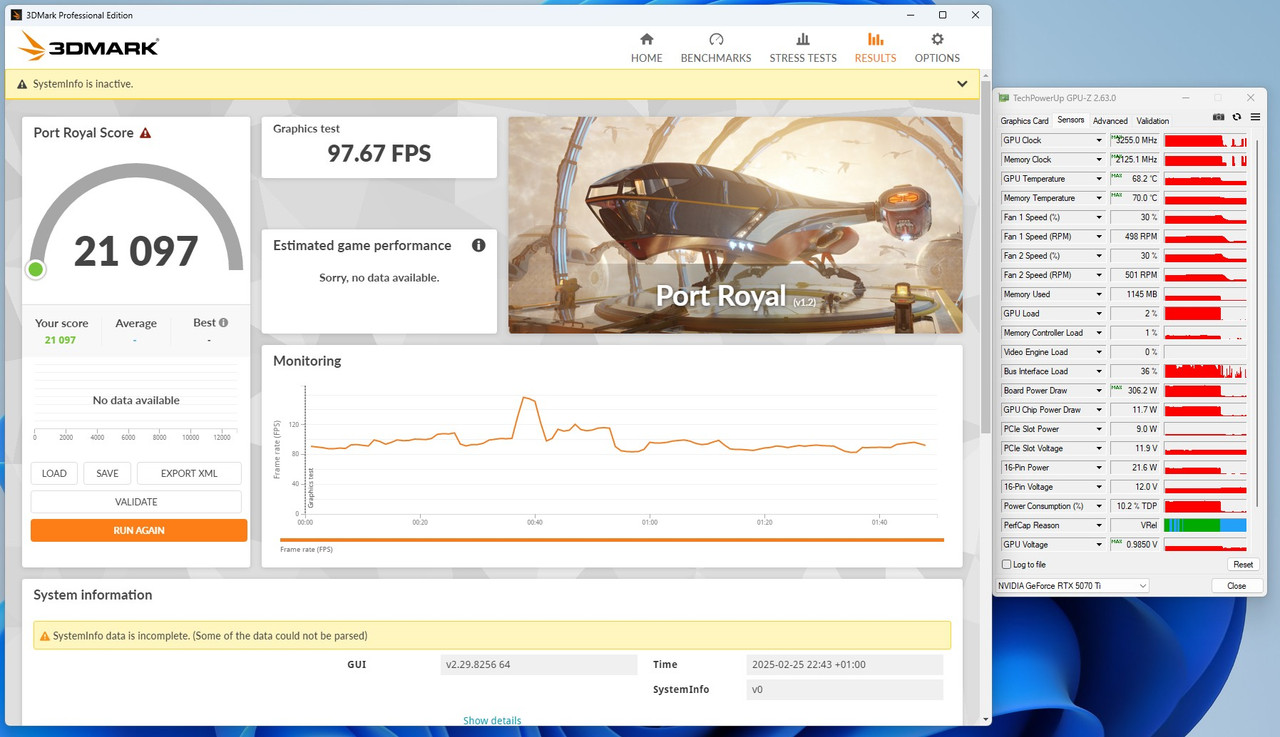1280x737 pixels.
Task: Click the 0.9850 V GPU Voltage value
Action: tap(1134, 545)
